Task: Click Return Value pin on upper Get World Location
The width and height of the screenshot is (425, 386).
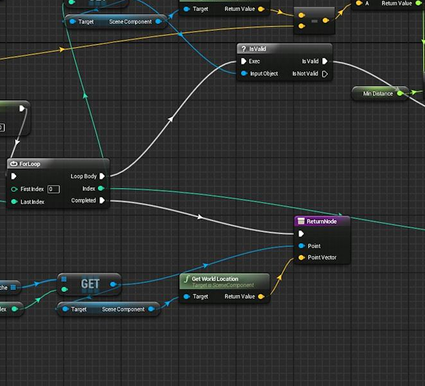Action: point(261,9)
